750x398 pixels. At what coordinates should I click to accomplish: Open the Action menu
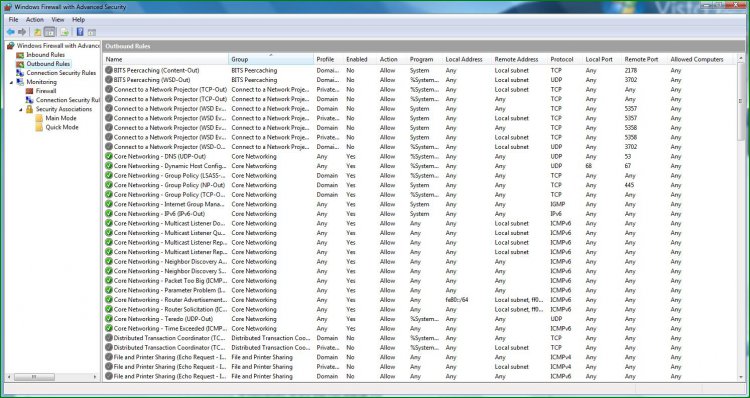point(34,20)
